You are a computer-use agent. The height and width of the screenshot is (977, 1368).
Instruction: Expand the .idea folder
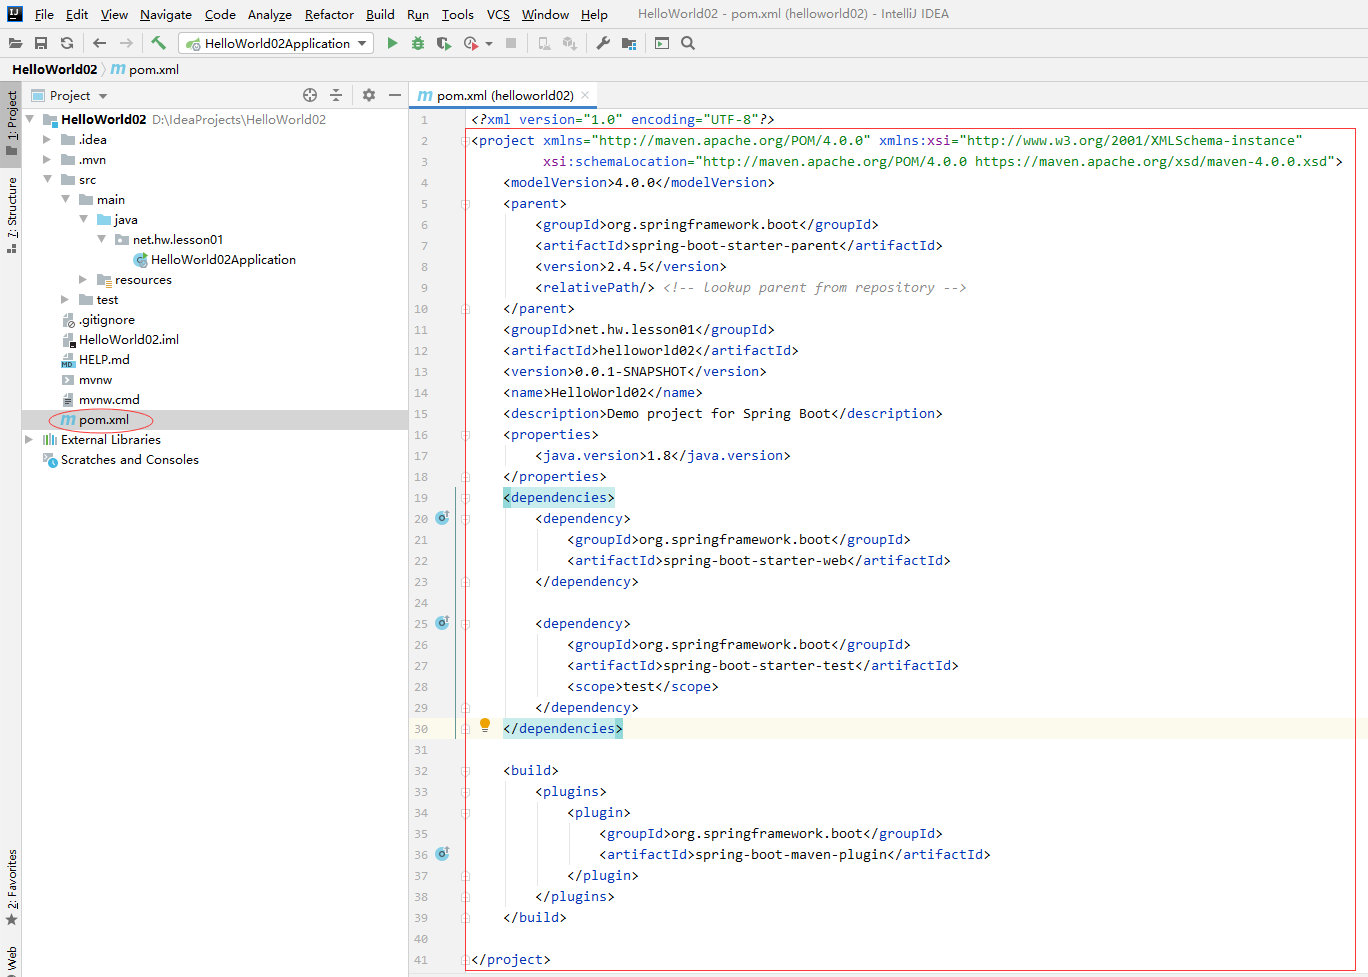tap(47, 139)
